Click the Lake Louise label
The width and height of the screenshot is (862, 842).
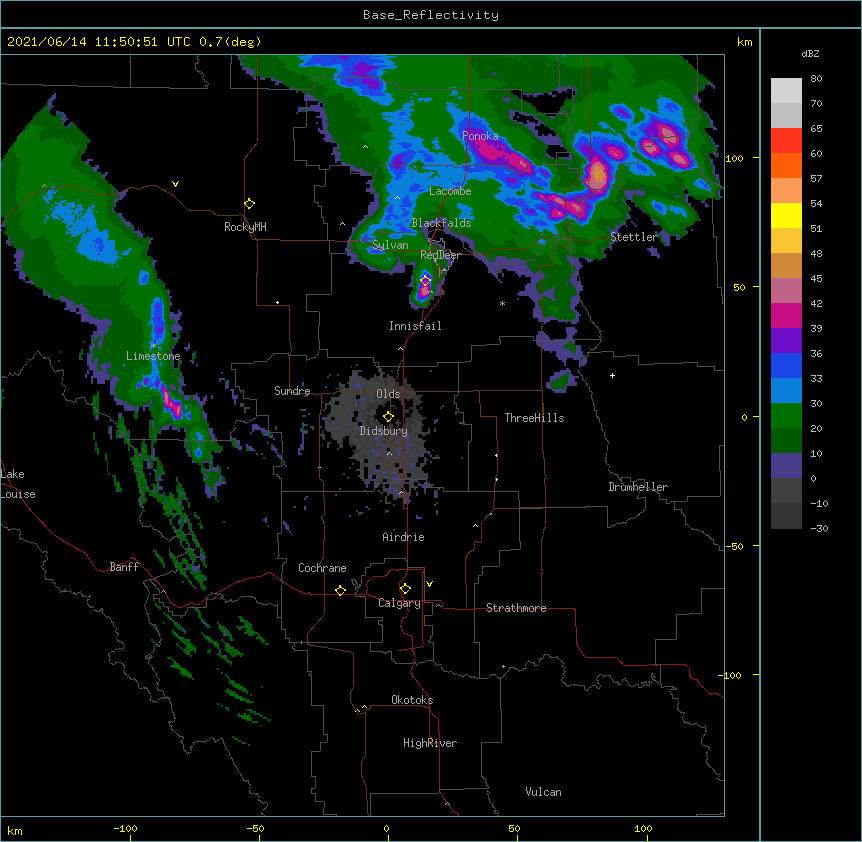pos(18,484)
